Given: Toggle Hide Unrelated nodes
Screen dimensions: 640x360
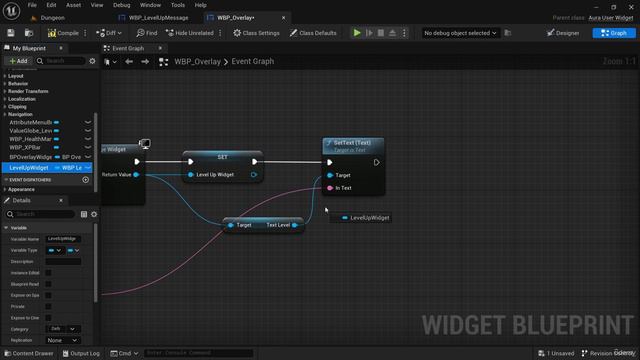Looking at the screenshot, I should click(190, 33).
